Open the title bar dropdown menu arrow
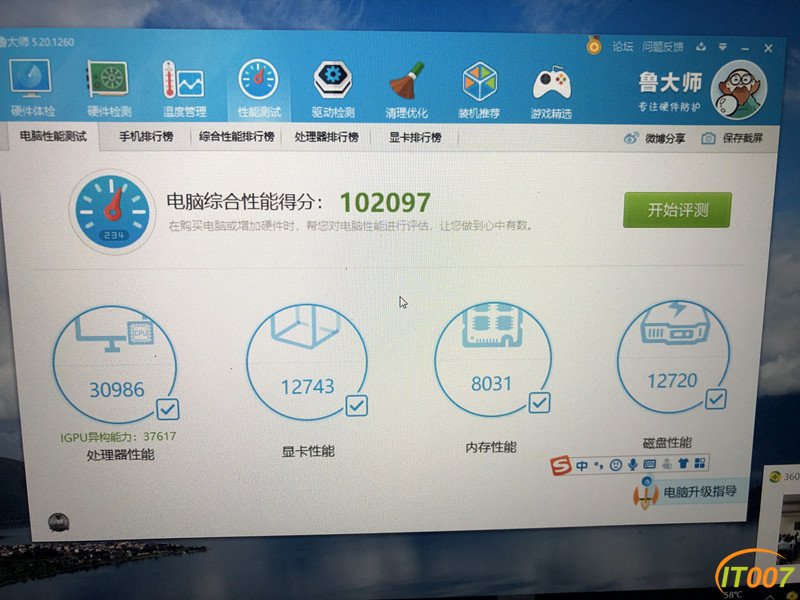The image size is (800, 600). point(722,47)
